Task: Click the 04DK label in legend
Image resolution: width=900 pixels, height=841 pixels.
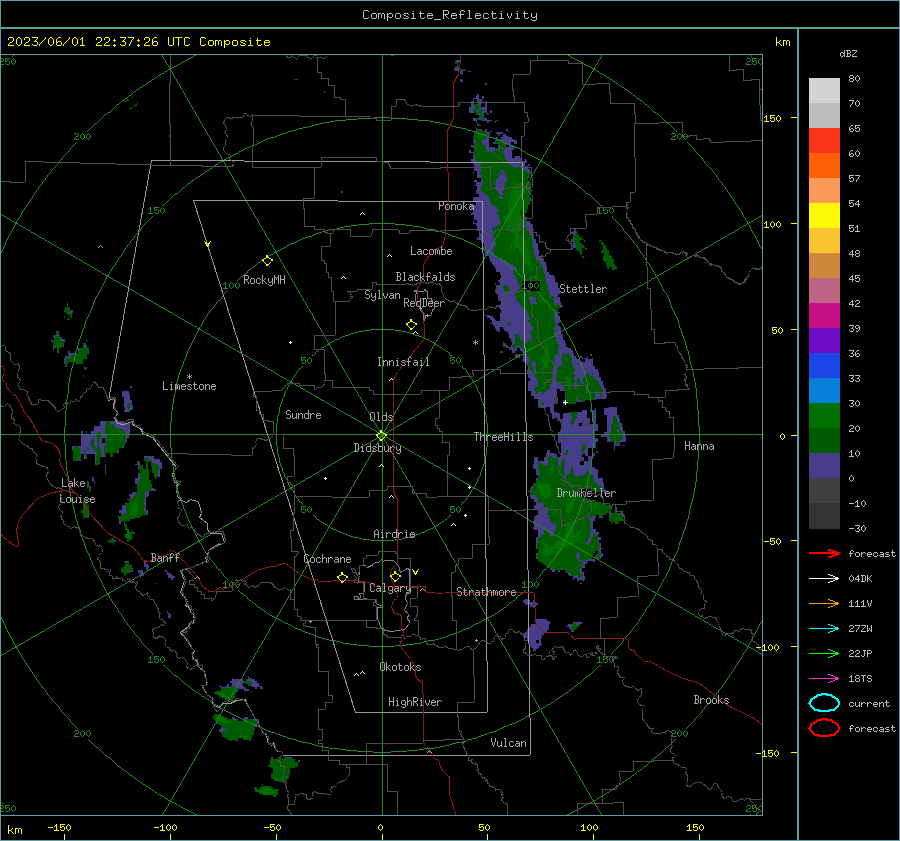Action: coord(860,578)
